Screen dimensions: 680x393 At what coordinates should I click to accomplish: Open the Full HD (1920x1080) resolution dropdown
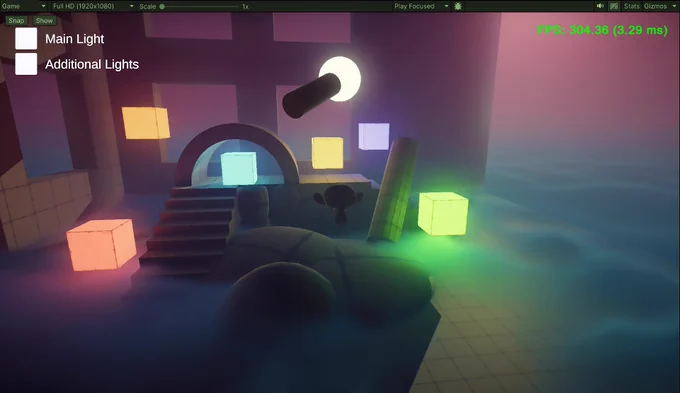[92, 6]
